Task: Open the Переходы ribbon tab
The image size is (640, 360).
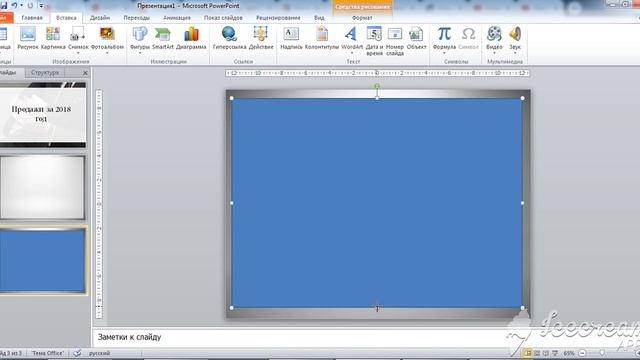Action: click(x=136, y=18)
